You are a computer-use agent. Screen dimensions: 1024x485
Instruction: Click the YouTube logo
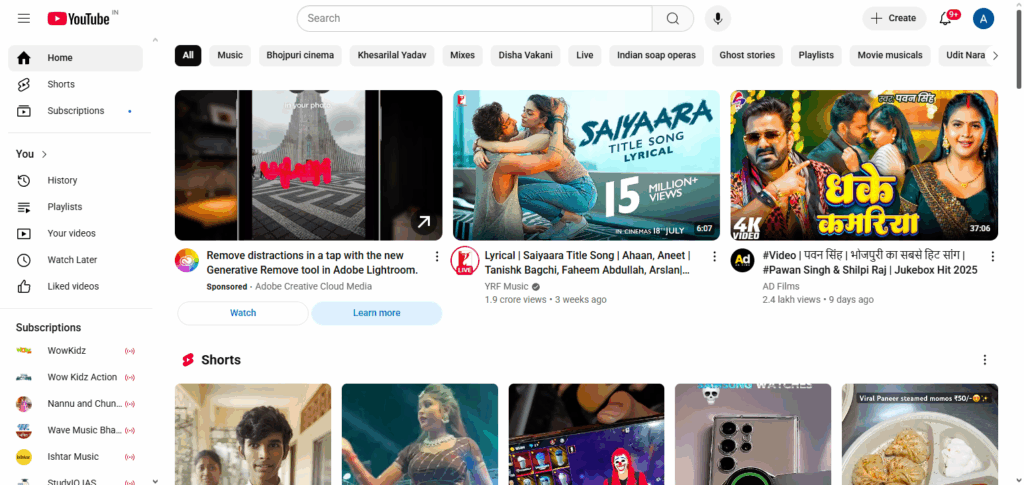pyautogui.click(x=78, y=18)
